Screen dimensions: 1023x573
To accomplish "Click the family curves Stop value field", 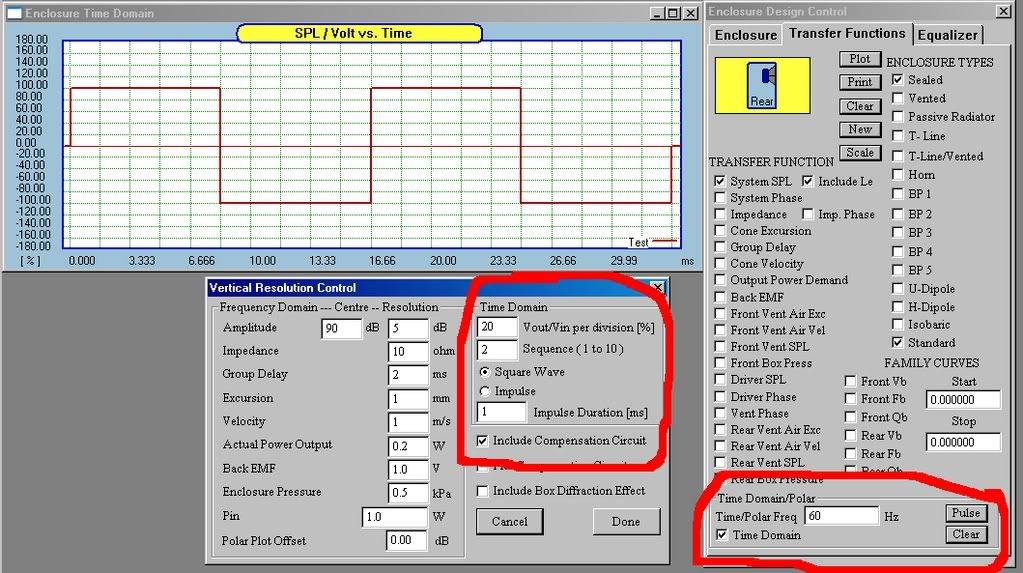I will tap(963, 442).
